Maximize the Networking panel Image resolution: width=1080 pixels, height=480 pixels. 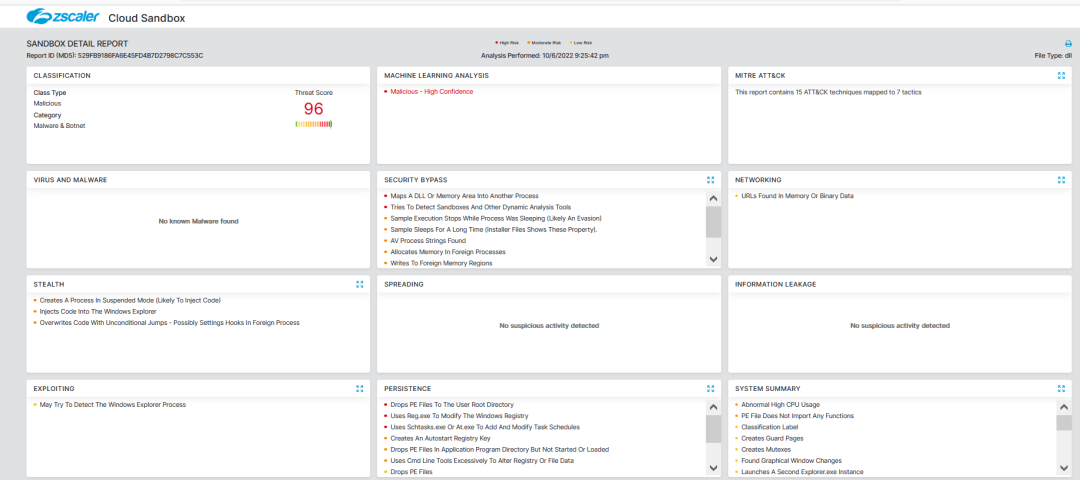[x=1061, y=180]
